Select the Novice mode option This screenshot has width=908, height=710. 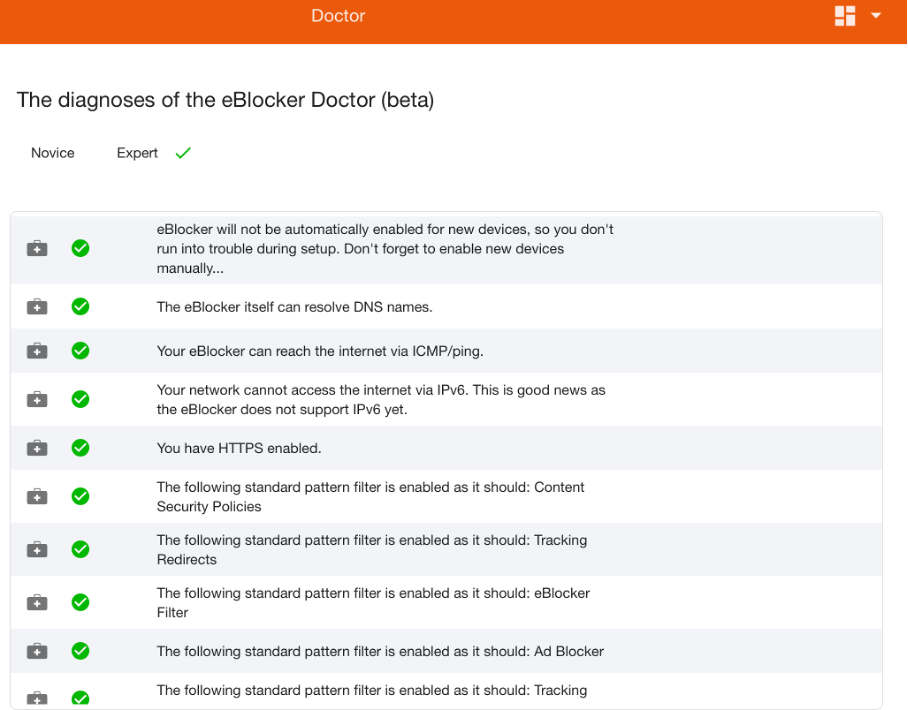pos(53,153)
